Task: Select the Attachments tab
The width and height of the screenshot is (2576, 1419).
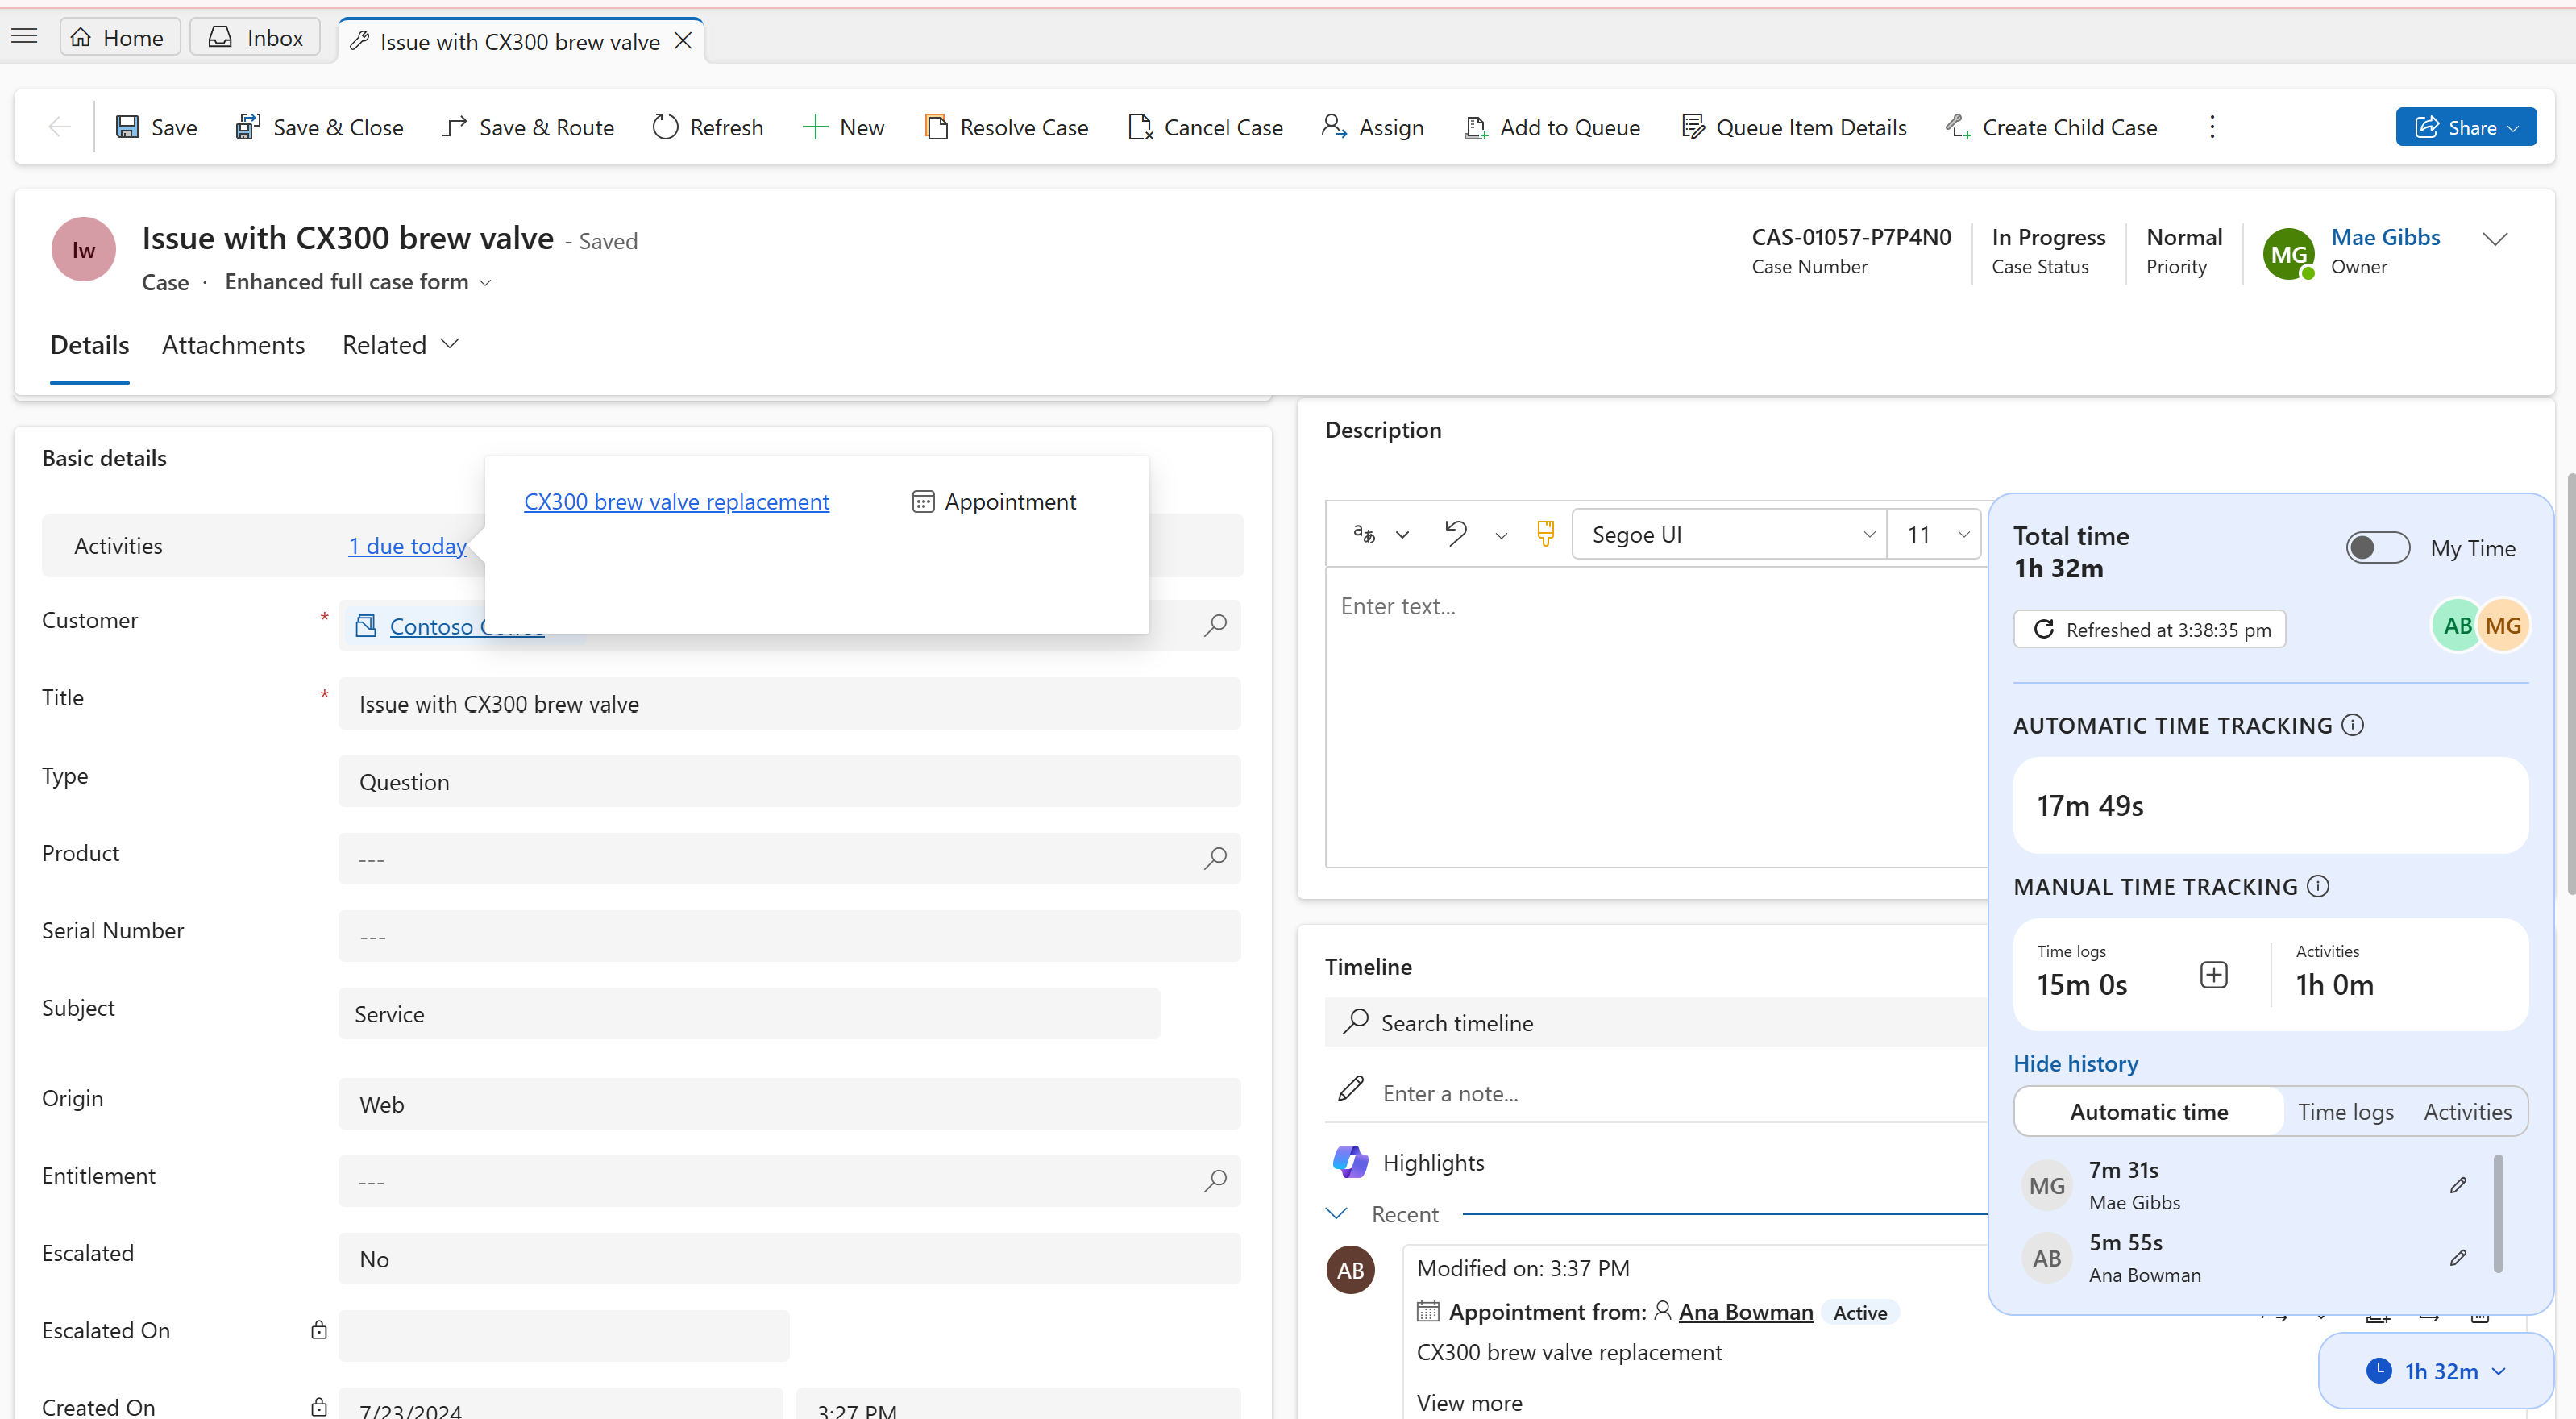Action: pyautogui.click(x=234, y=344)
